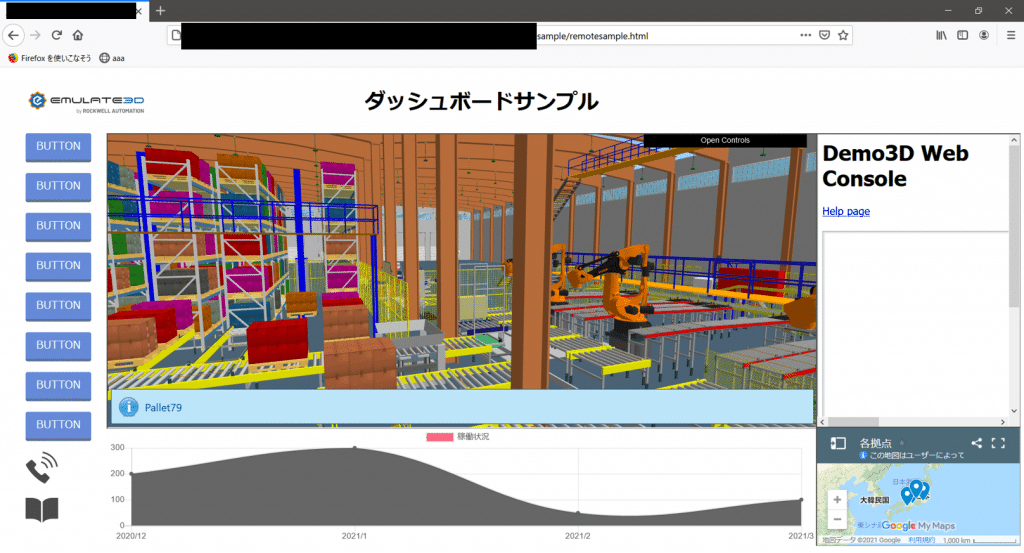Open the book manual icon
The height and width of the screenshot is (553, 1024).
(x=42, y=509)
